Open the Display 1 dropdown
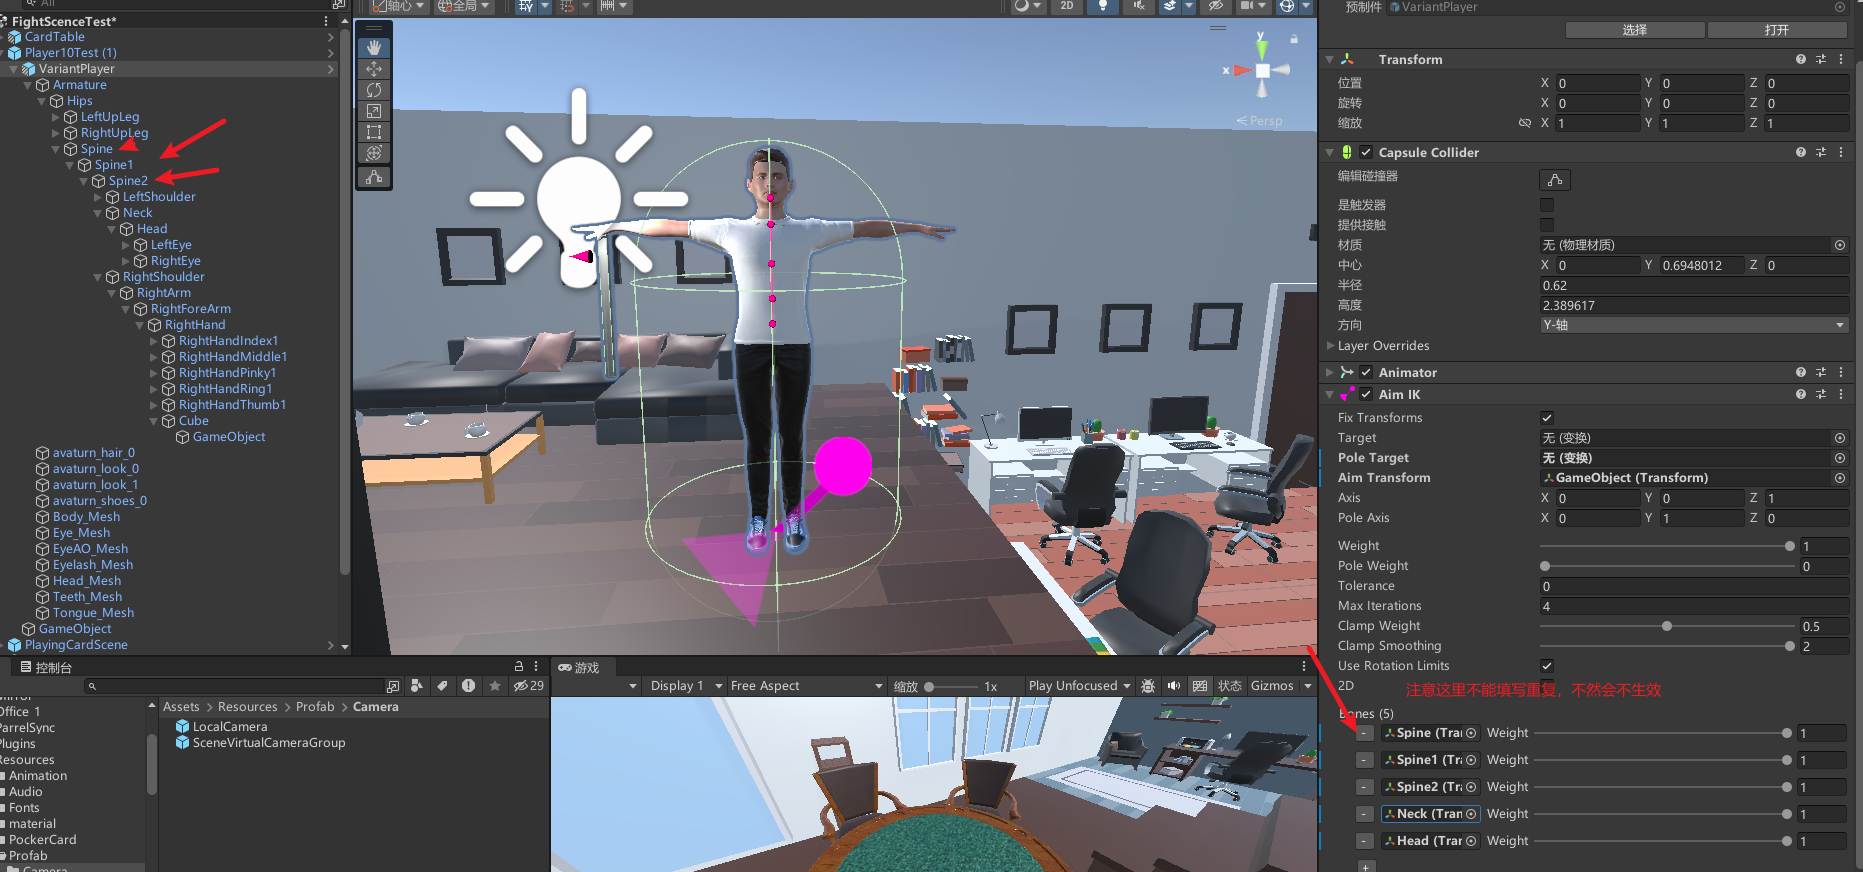Viewport: 1863px width, 872px height. pos(683,686)
